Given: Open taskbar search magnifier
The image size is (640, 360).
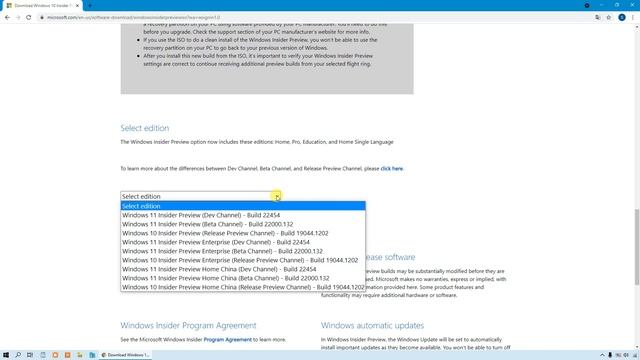Looking at the screenshot, I should coord(18,355).
